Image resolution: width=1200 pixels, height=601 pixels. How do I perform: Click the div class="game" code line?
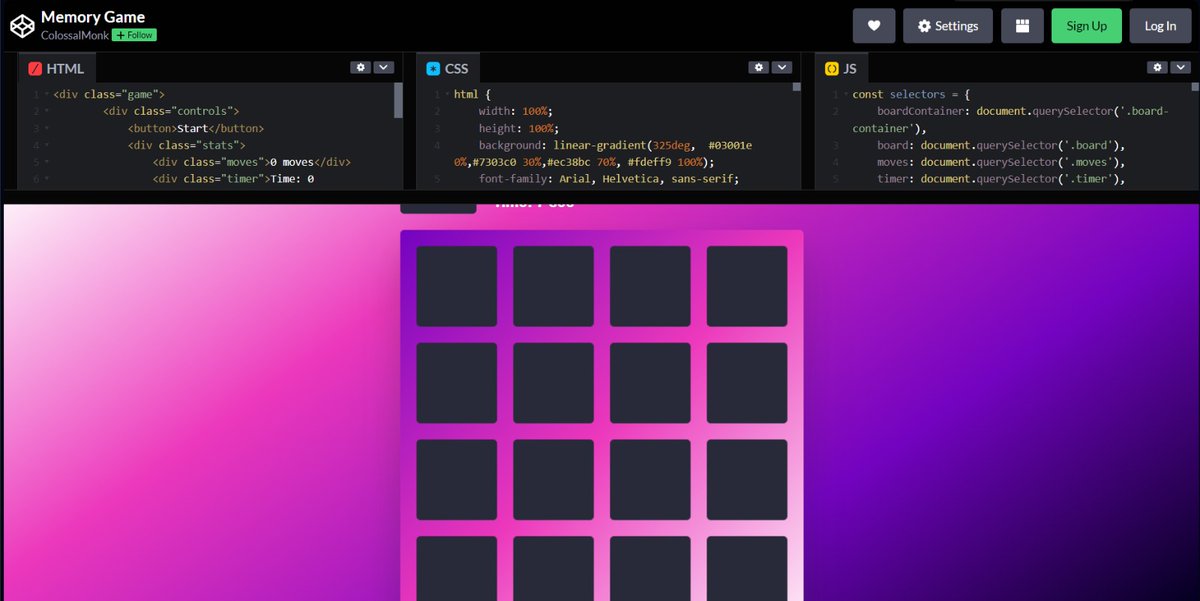(109, 94)
